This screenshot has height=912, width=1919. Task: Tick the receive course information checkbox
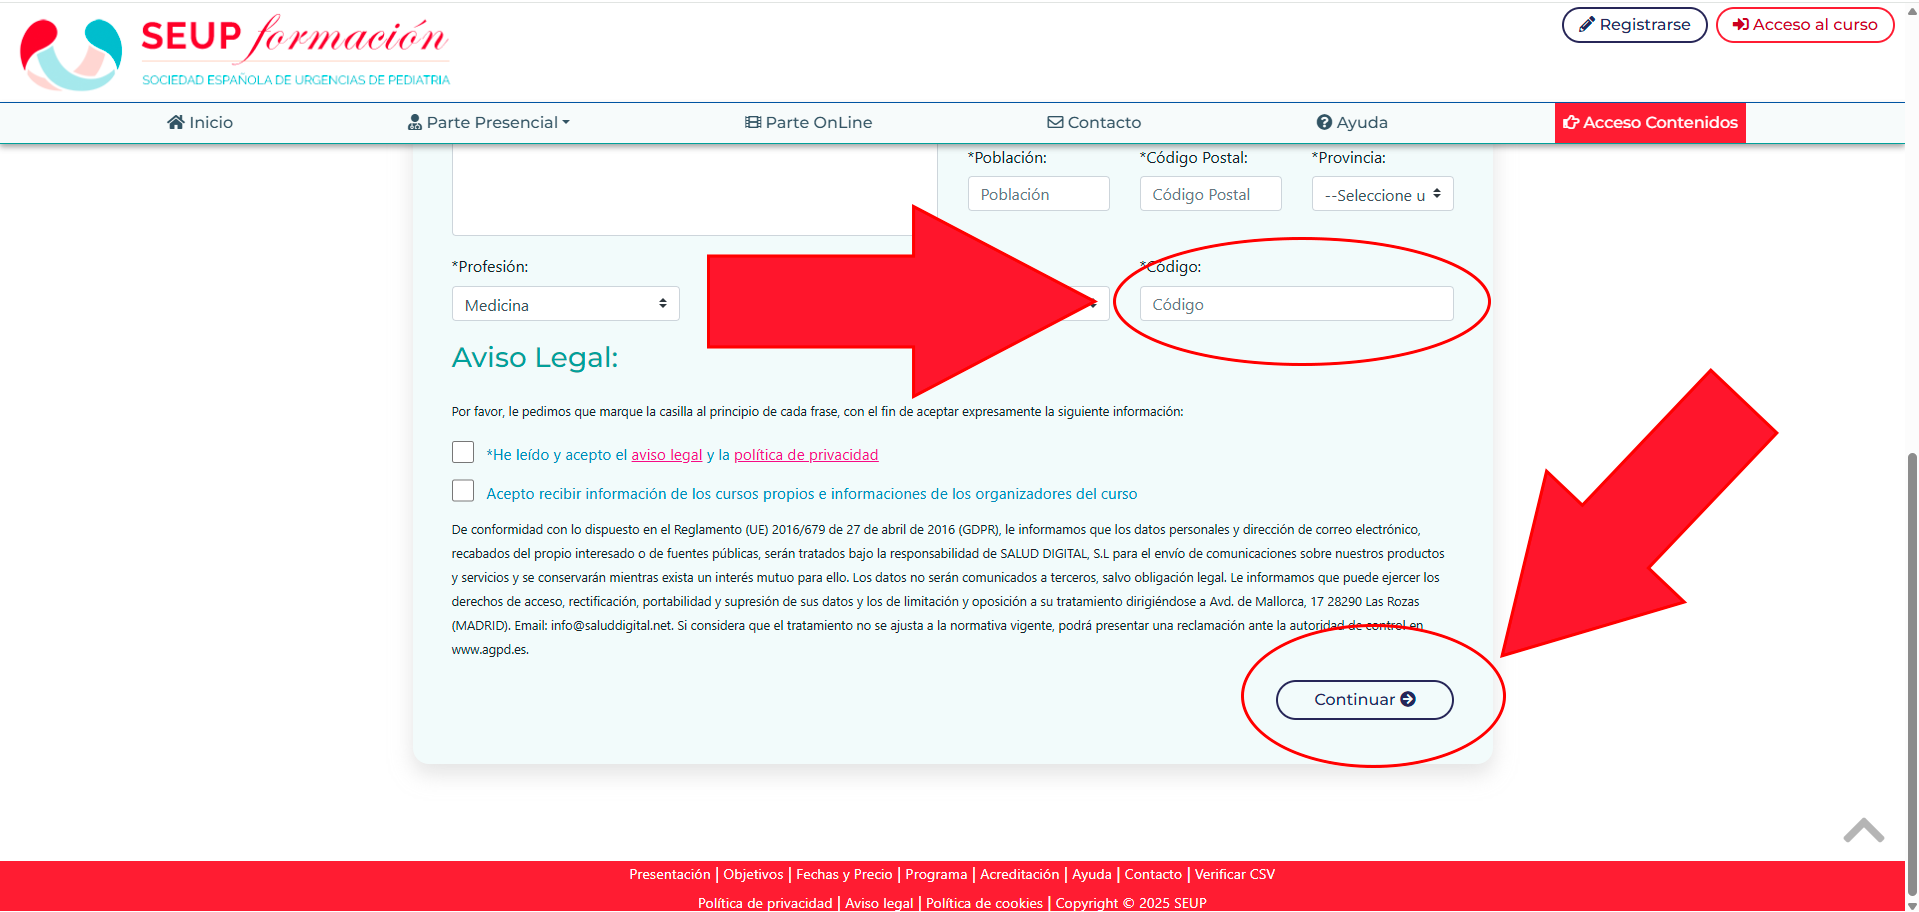(463, 491)
